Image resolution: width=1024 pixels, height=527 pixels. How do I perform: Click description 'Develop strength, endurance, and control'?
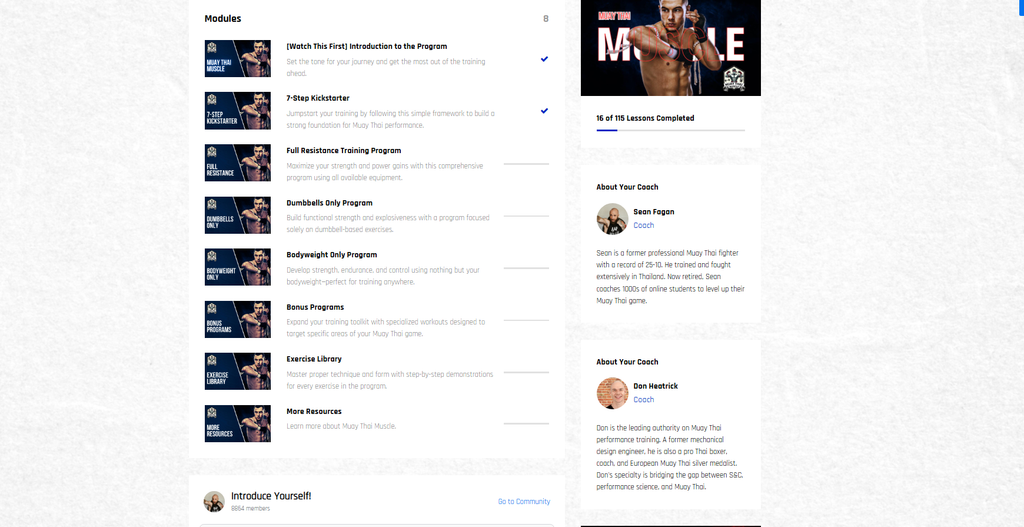383,276
